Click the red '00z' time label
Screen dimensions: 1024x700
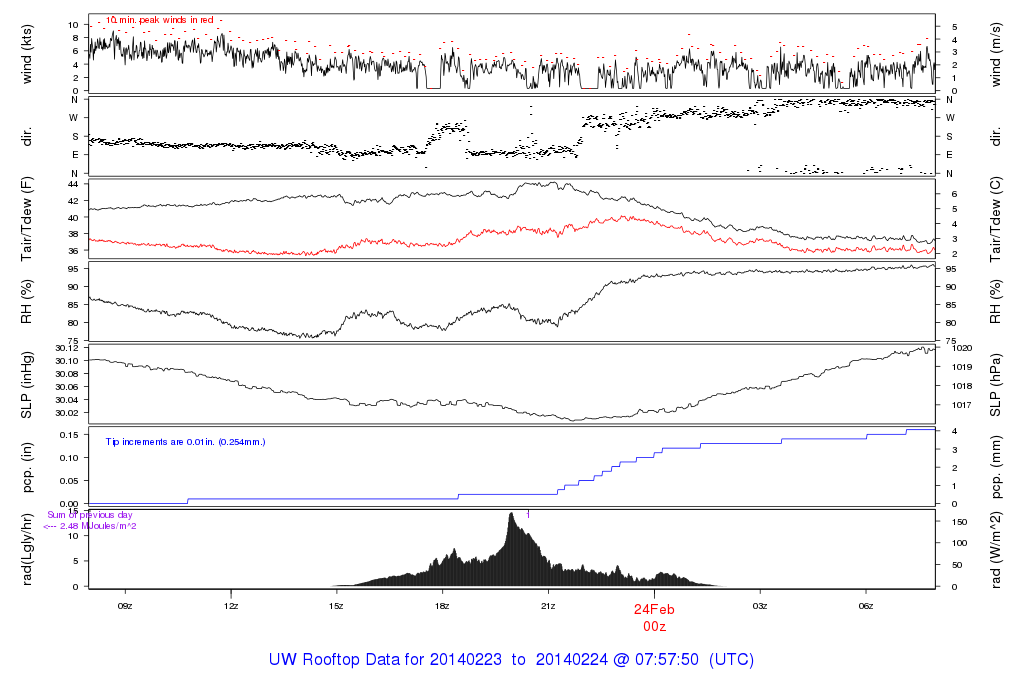point(654,626)
